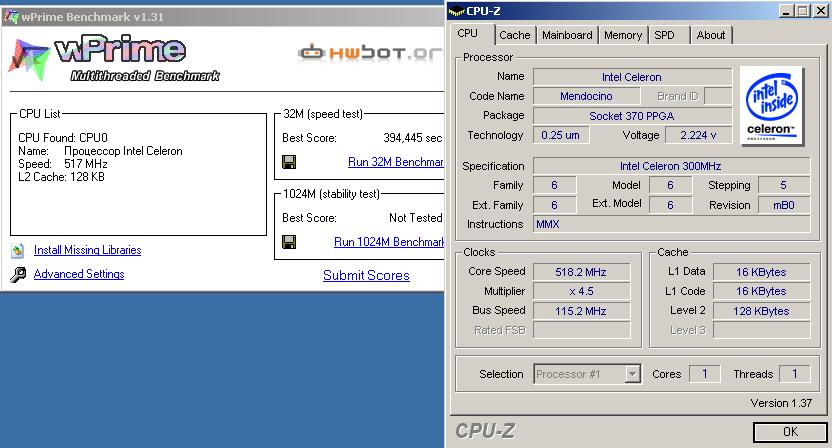Click the Ext. Model value field
Screen dimensions: 832x448
pyautogui.click(x=671, y=205)
